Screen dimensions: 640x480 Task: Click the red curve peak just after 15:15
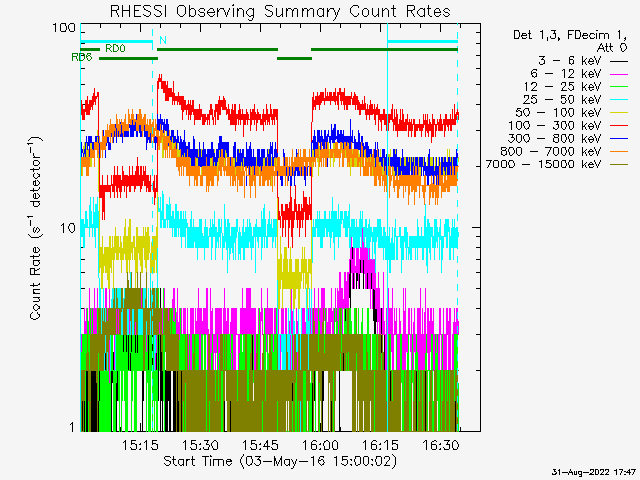(160, 80)
